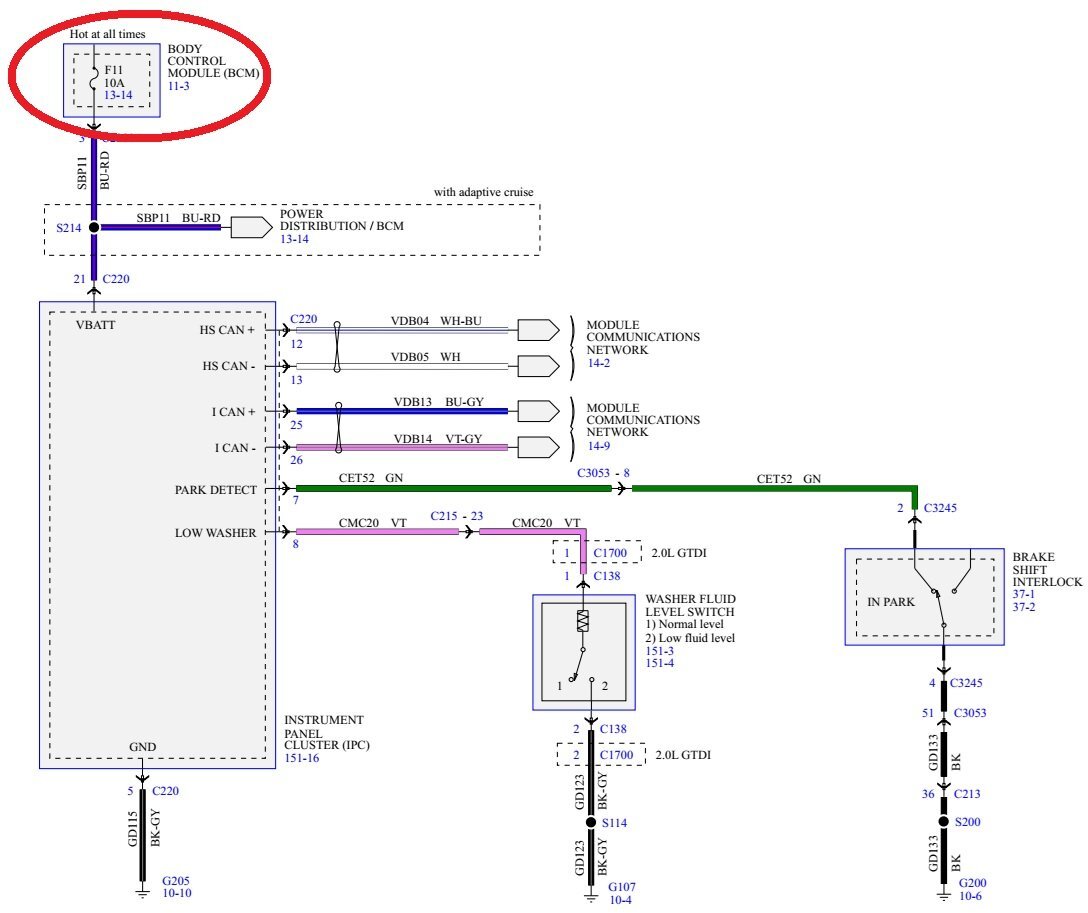The height and width of the screenshot is (913, 1088).
Task: Click the '2) Low fluid level' text
Action: (690, 638)
